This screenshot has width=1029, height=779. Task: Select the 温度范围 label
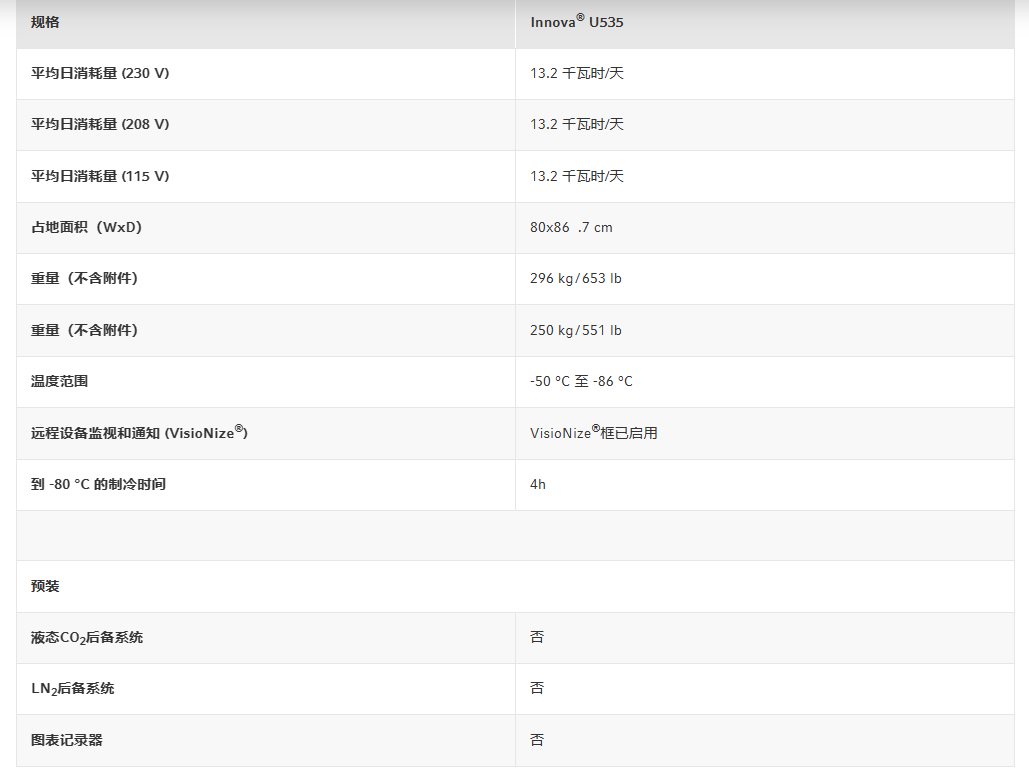[x=60, y=381]
